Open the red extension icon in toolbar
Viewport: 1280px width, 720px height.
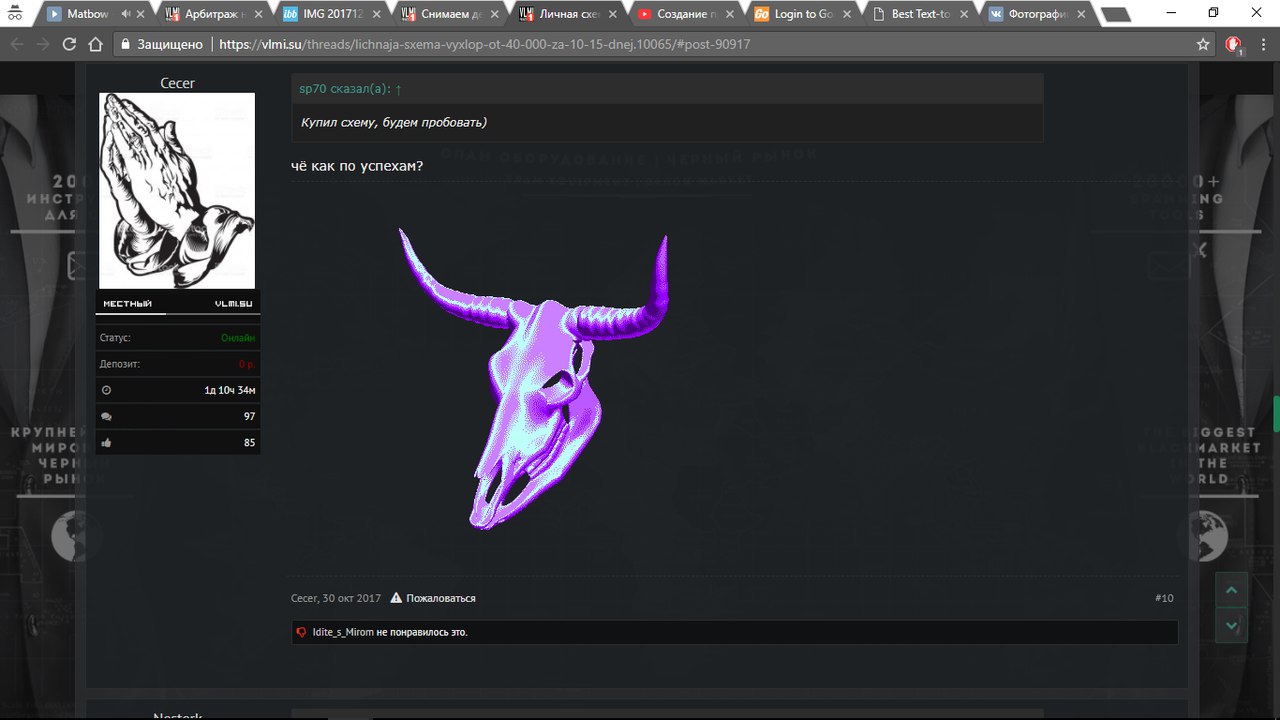(x=1233, y=44)
